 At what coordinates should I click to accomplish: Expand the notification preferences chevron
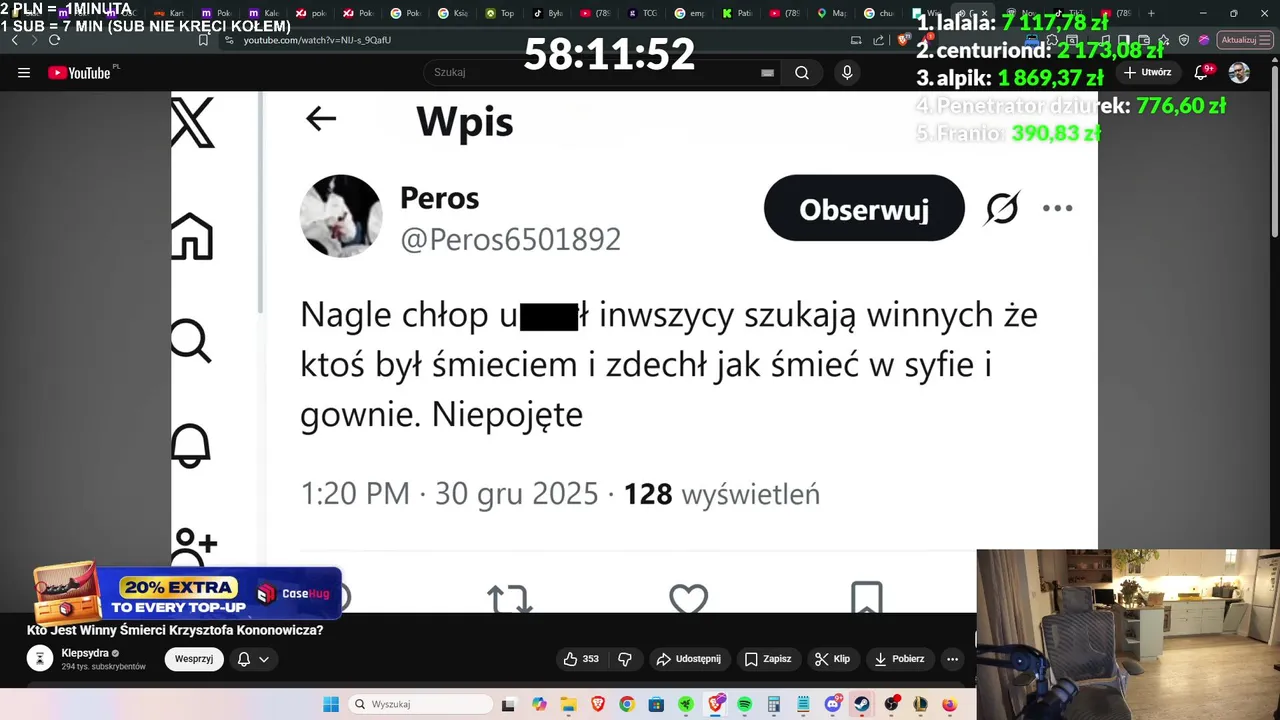(x=264, y=659)
